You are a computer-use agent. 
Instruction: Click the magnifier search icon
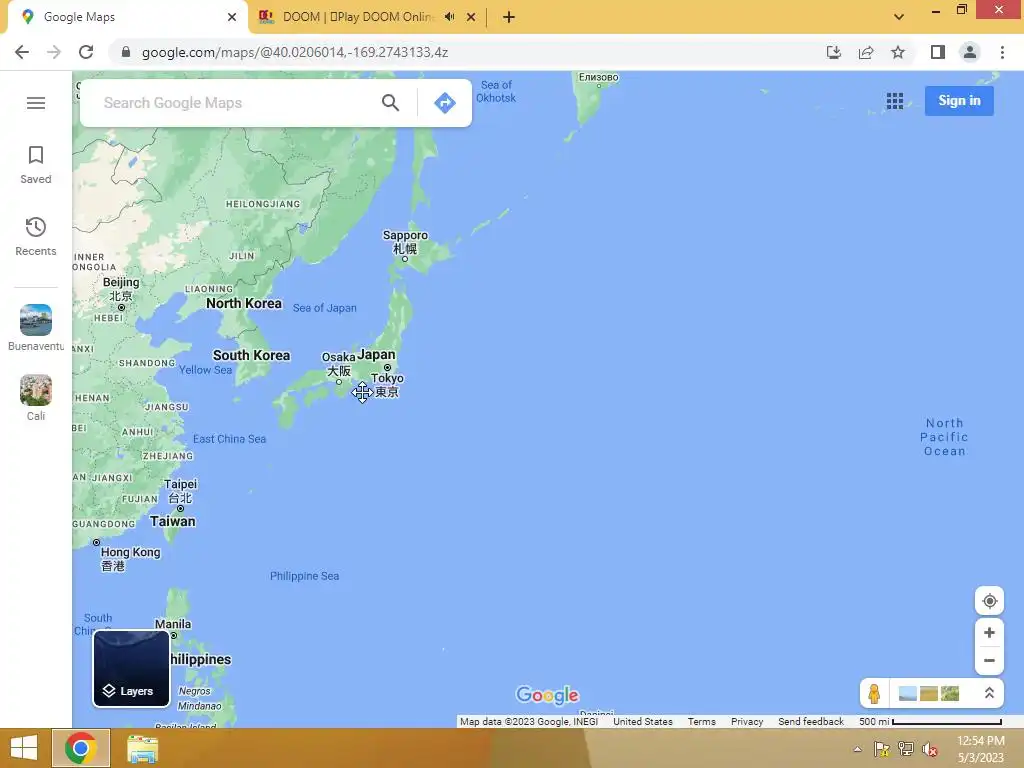pos(391,103)
